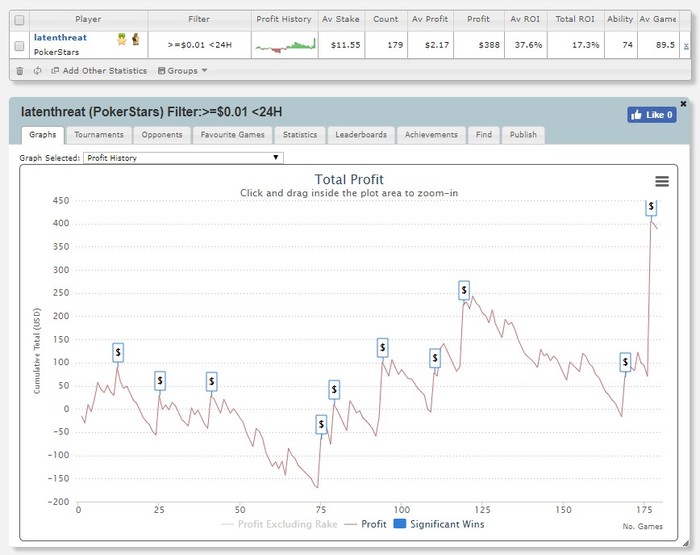
Task: Click the significant win marker near game 25
Action: point(160,381)
